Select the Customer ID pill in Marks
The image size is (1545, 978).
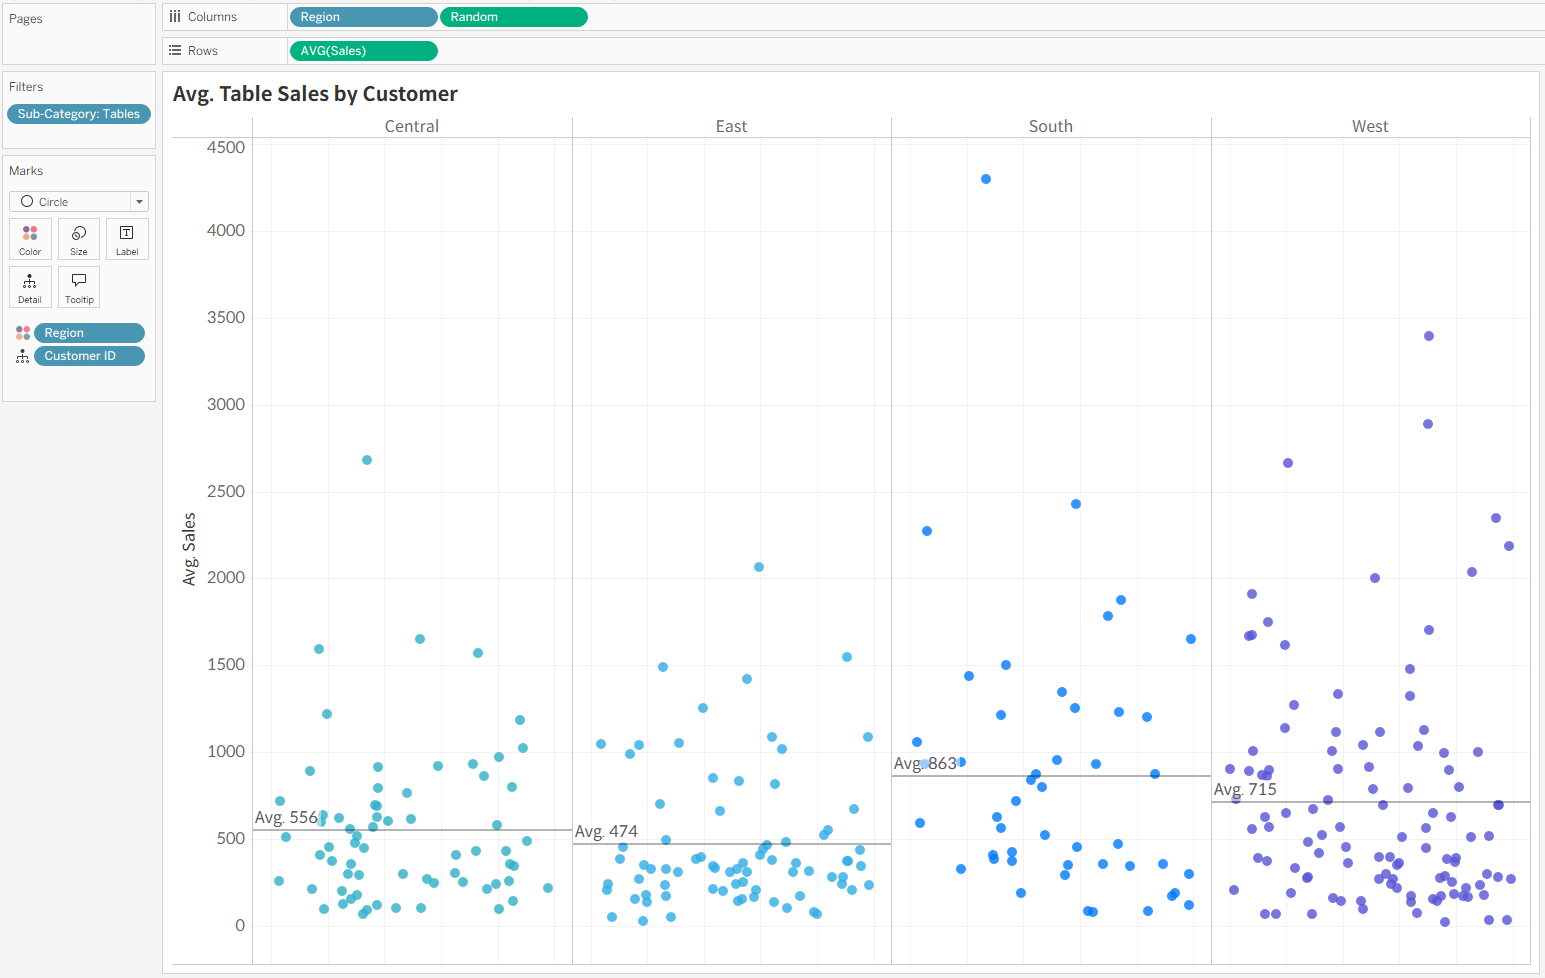(x=89, y=356)
